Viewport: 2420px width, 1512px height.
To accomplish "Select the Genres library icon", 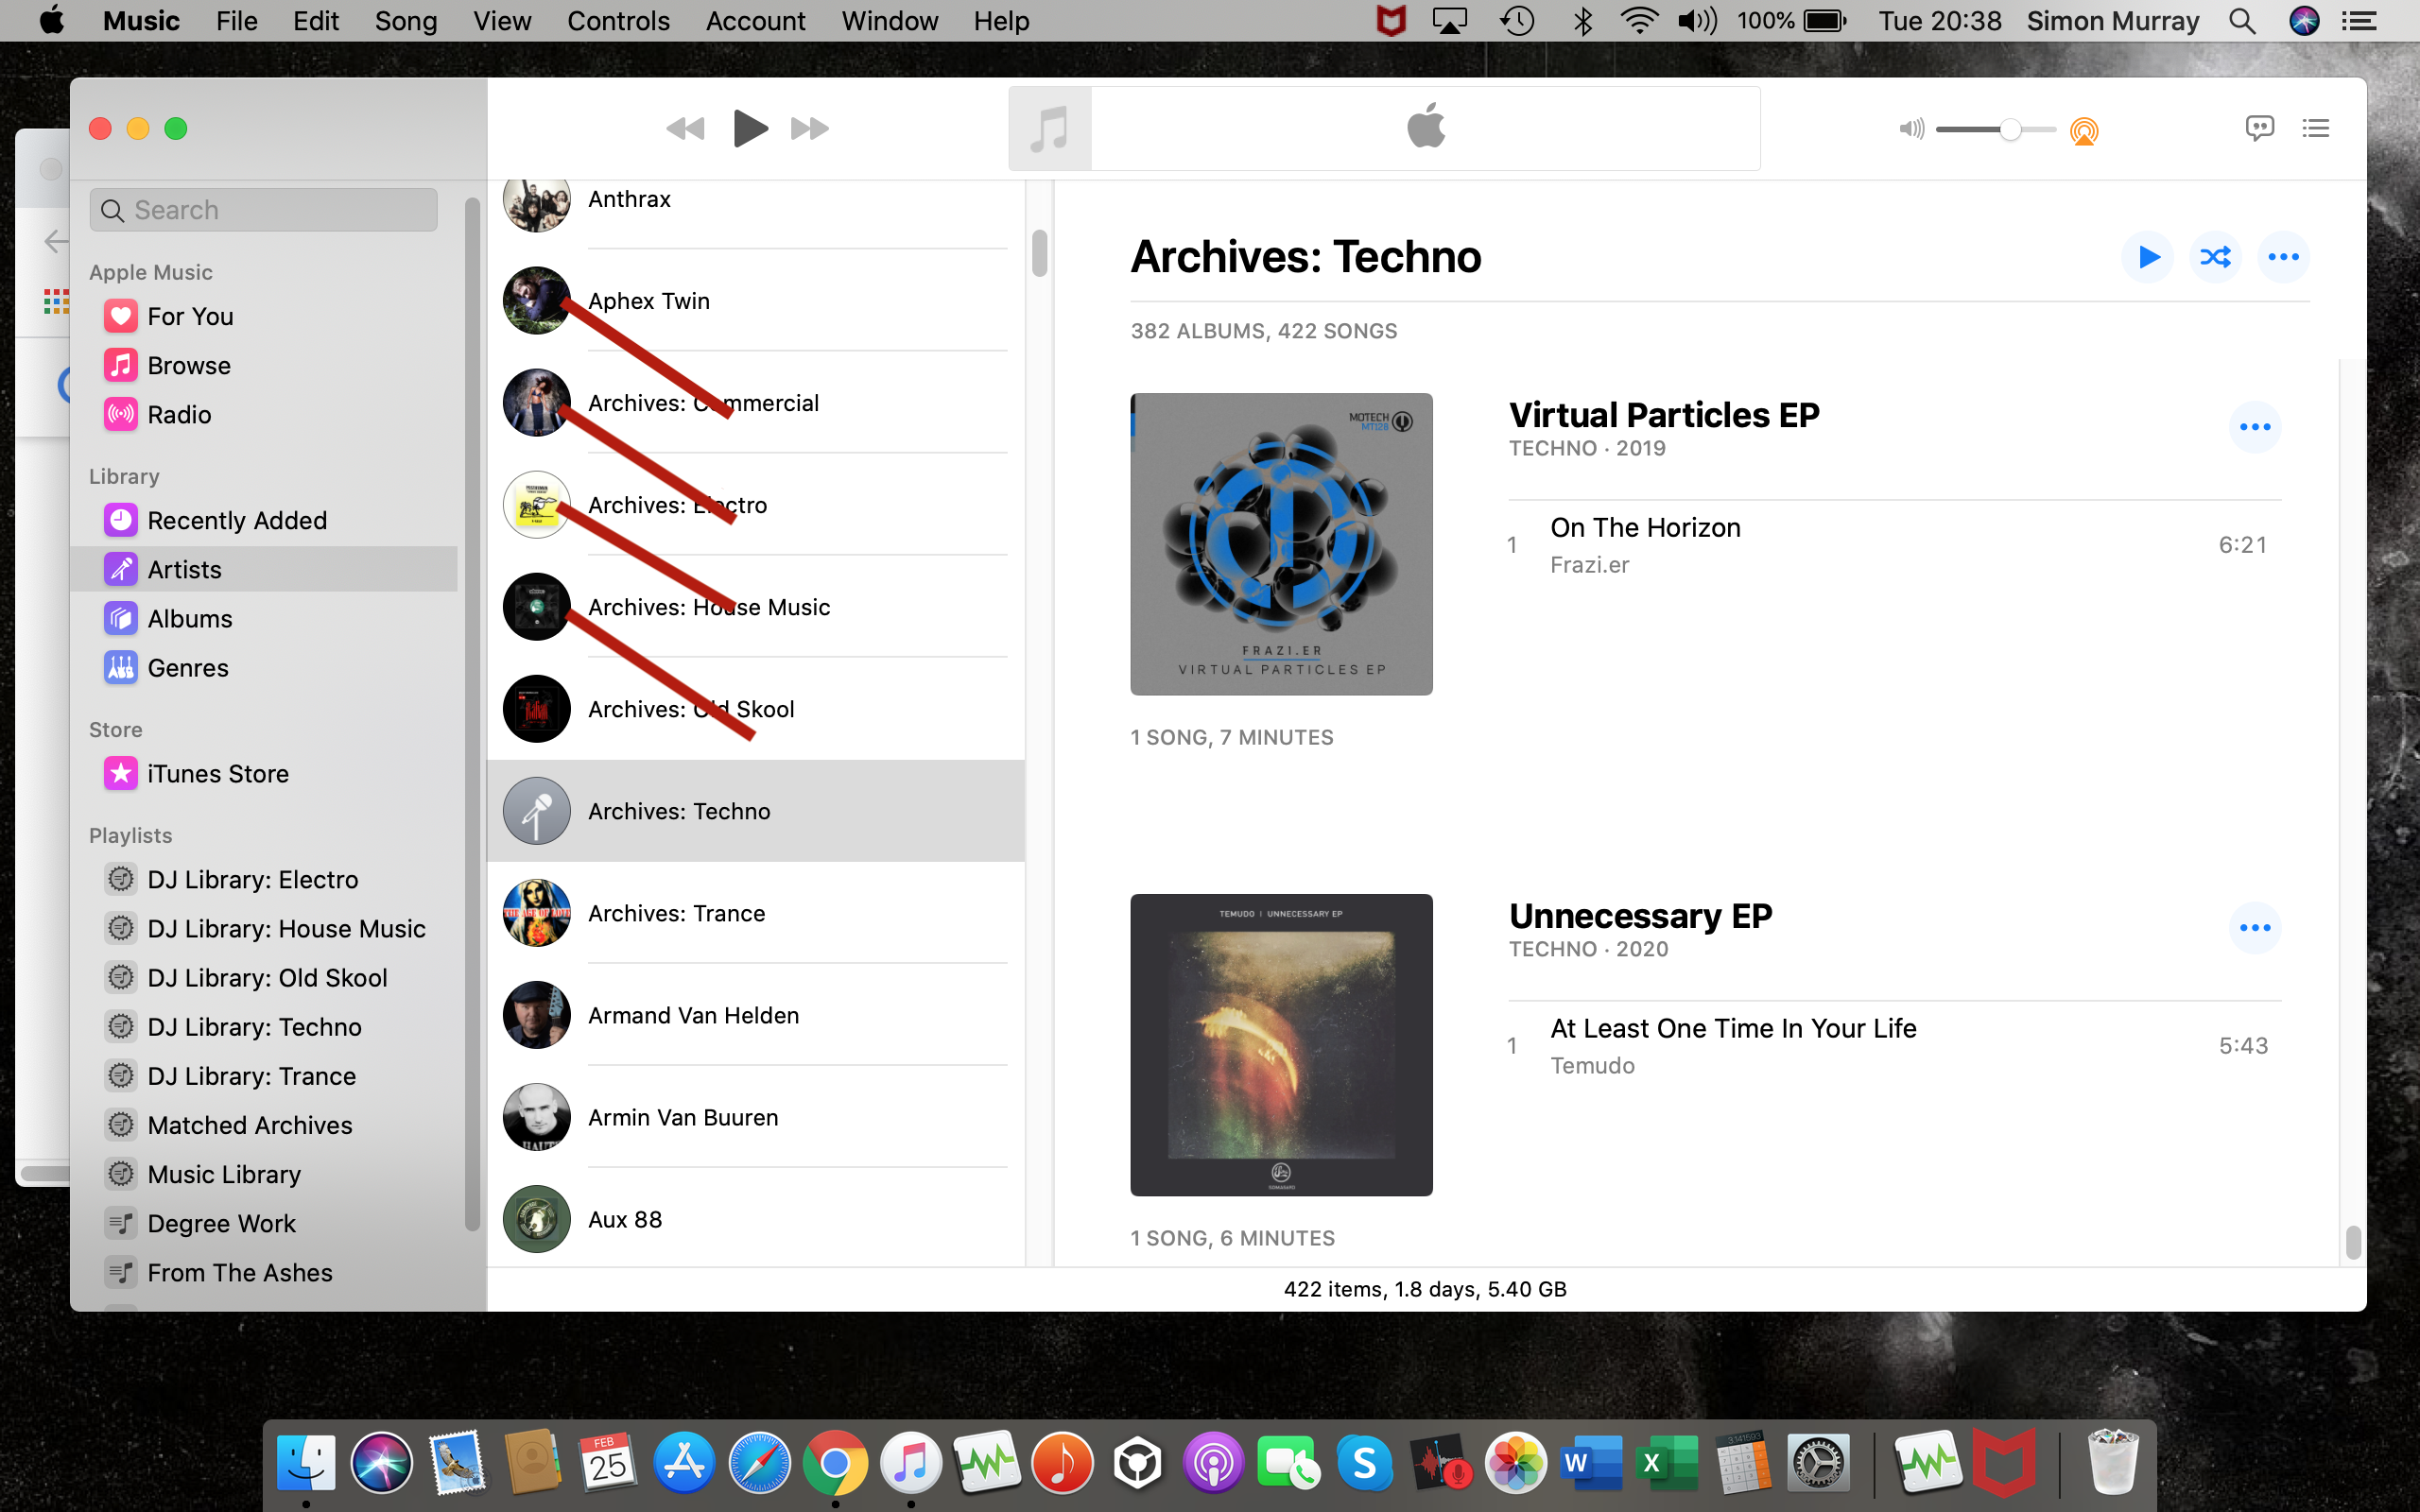I will pos(121,668).
